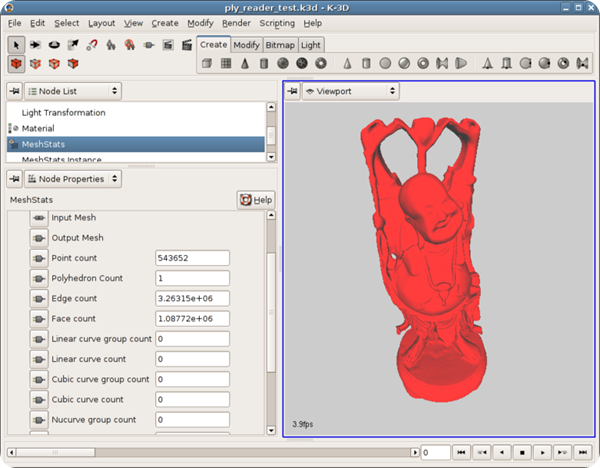The height and width of the screenshot is (468, 600).
Task: Open the Viewport panel type dropdown
Action: click(351, 91)
